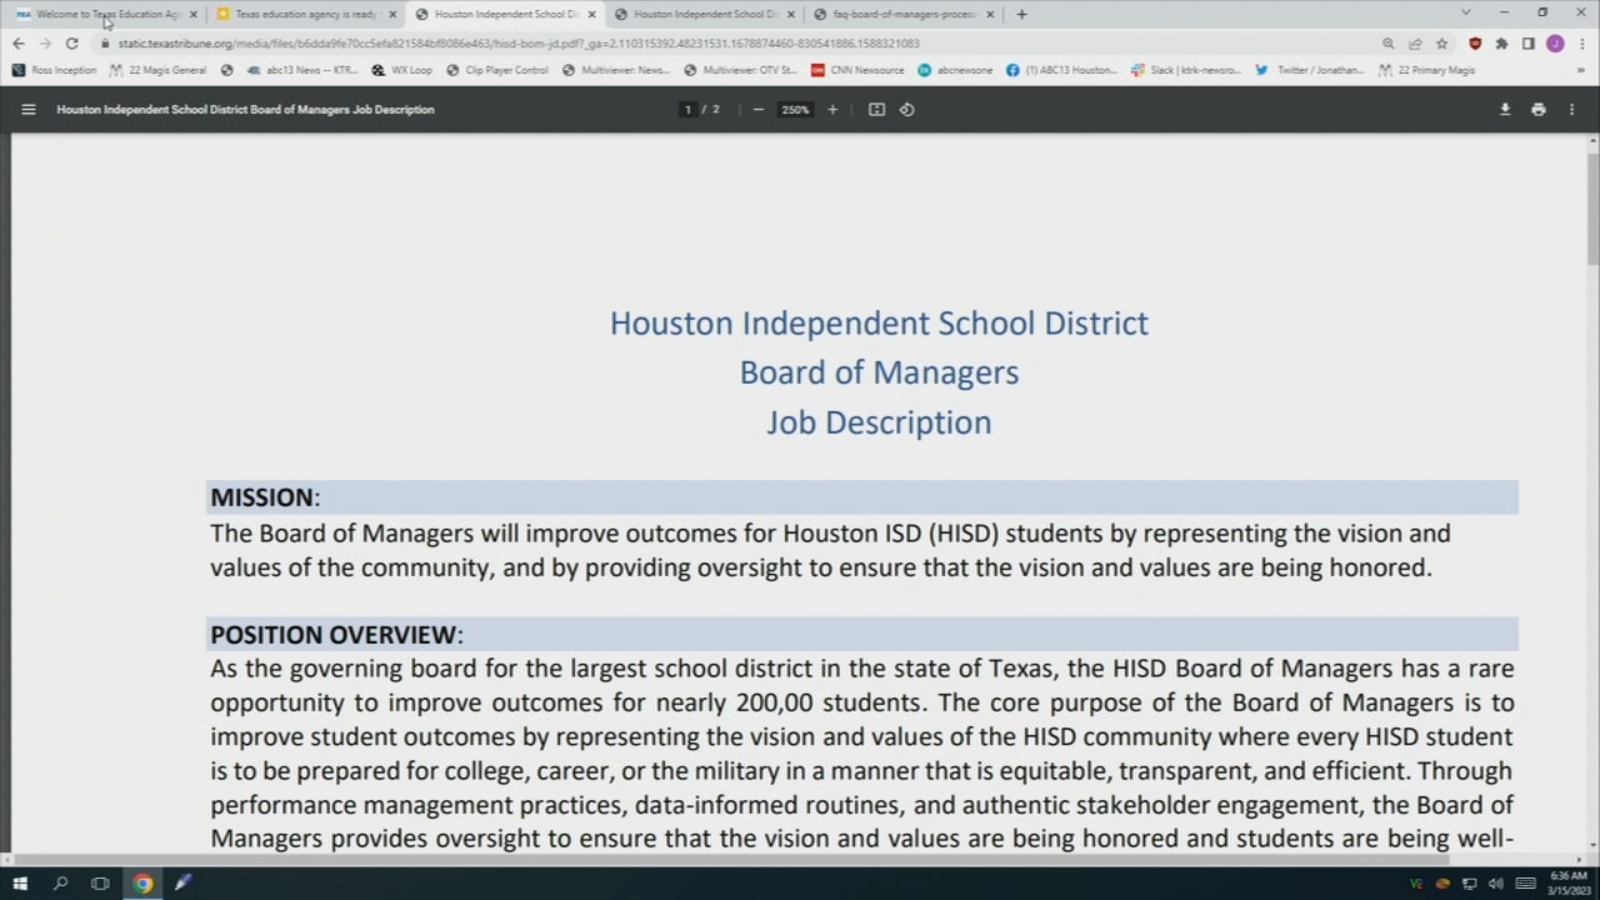Open the PDF viewer menu panel
The height and width of the screenshot is (900, 1600).
pyautogui.click(x=27, y=110)
